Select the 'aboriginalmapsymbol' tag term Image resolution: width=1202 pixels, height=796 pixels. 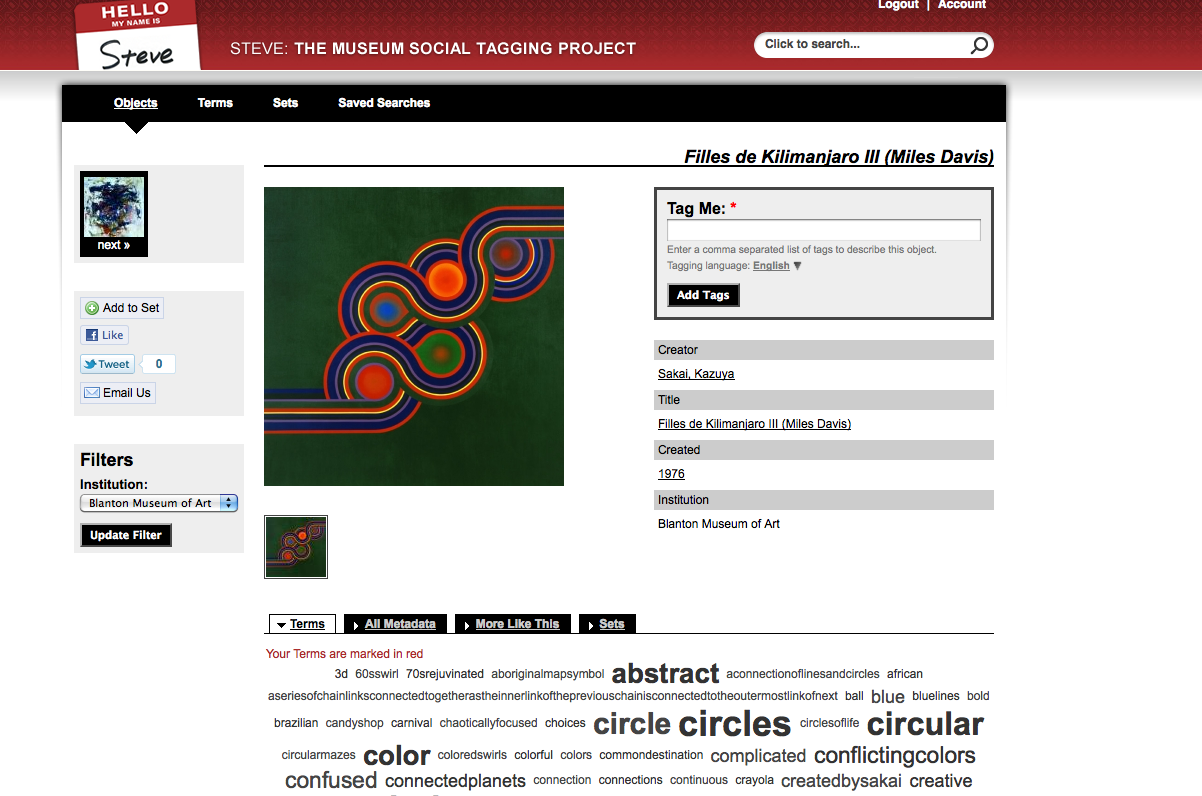(548, 674)
